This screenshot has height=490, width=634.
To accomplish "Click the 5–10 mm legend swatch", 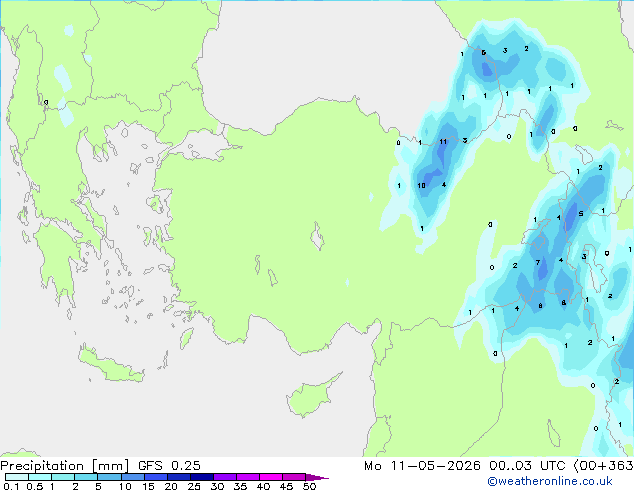I will (x=109, y=477).
